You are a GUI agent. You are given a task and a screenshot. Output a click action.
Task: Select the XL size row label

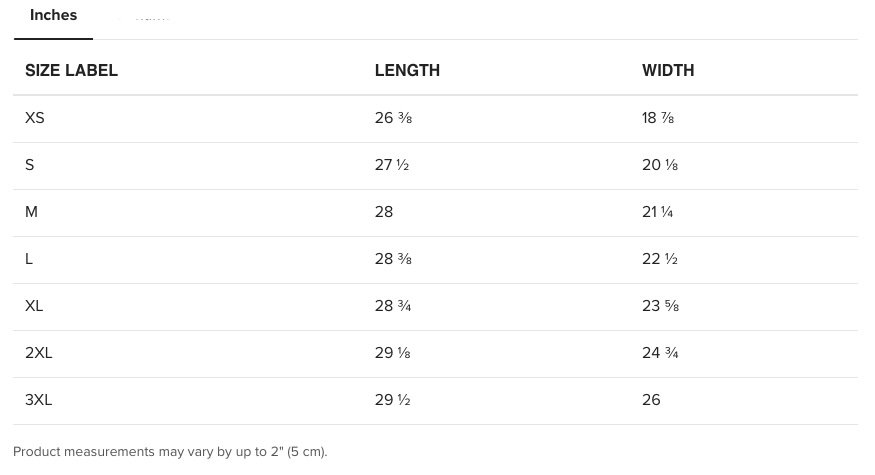coord(34,305)
